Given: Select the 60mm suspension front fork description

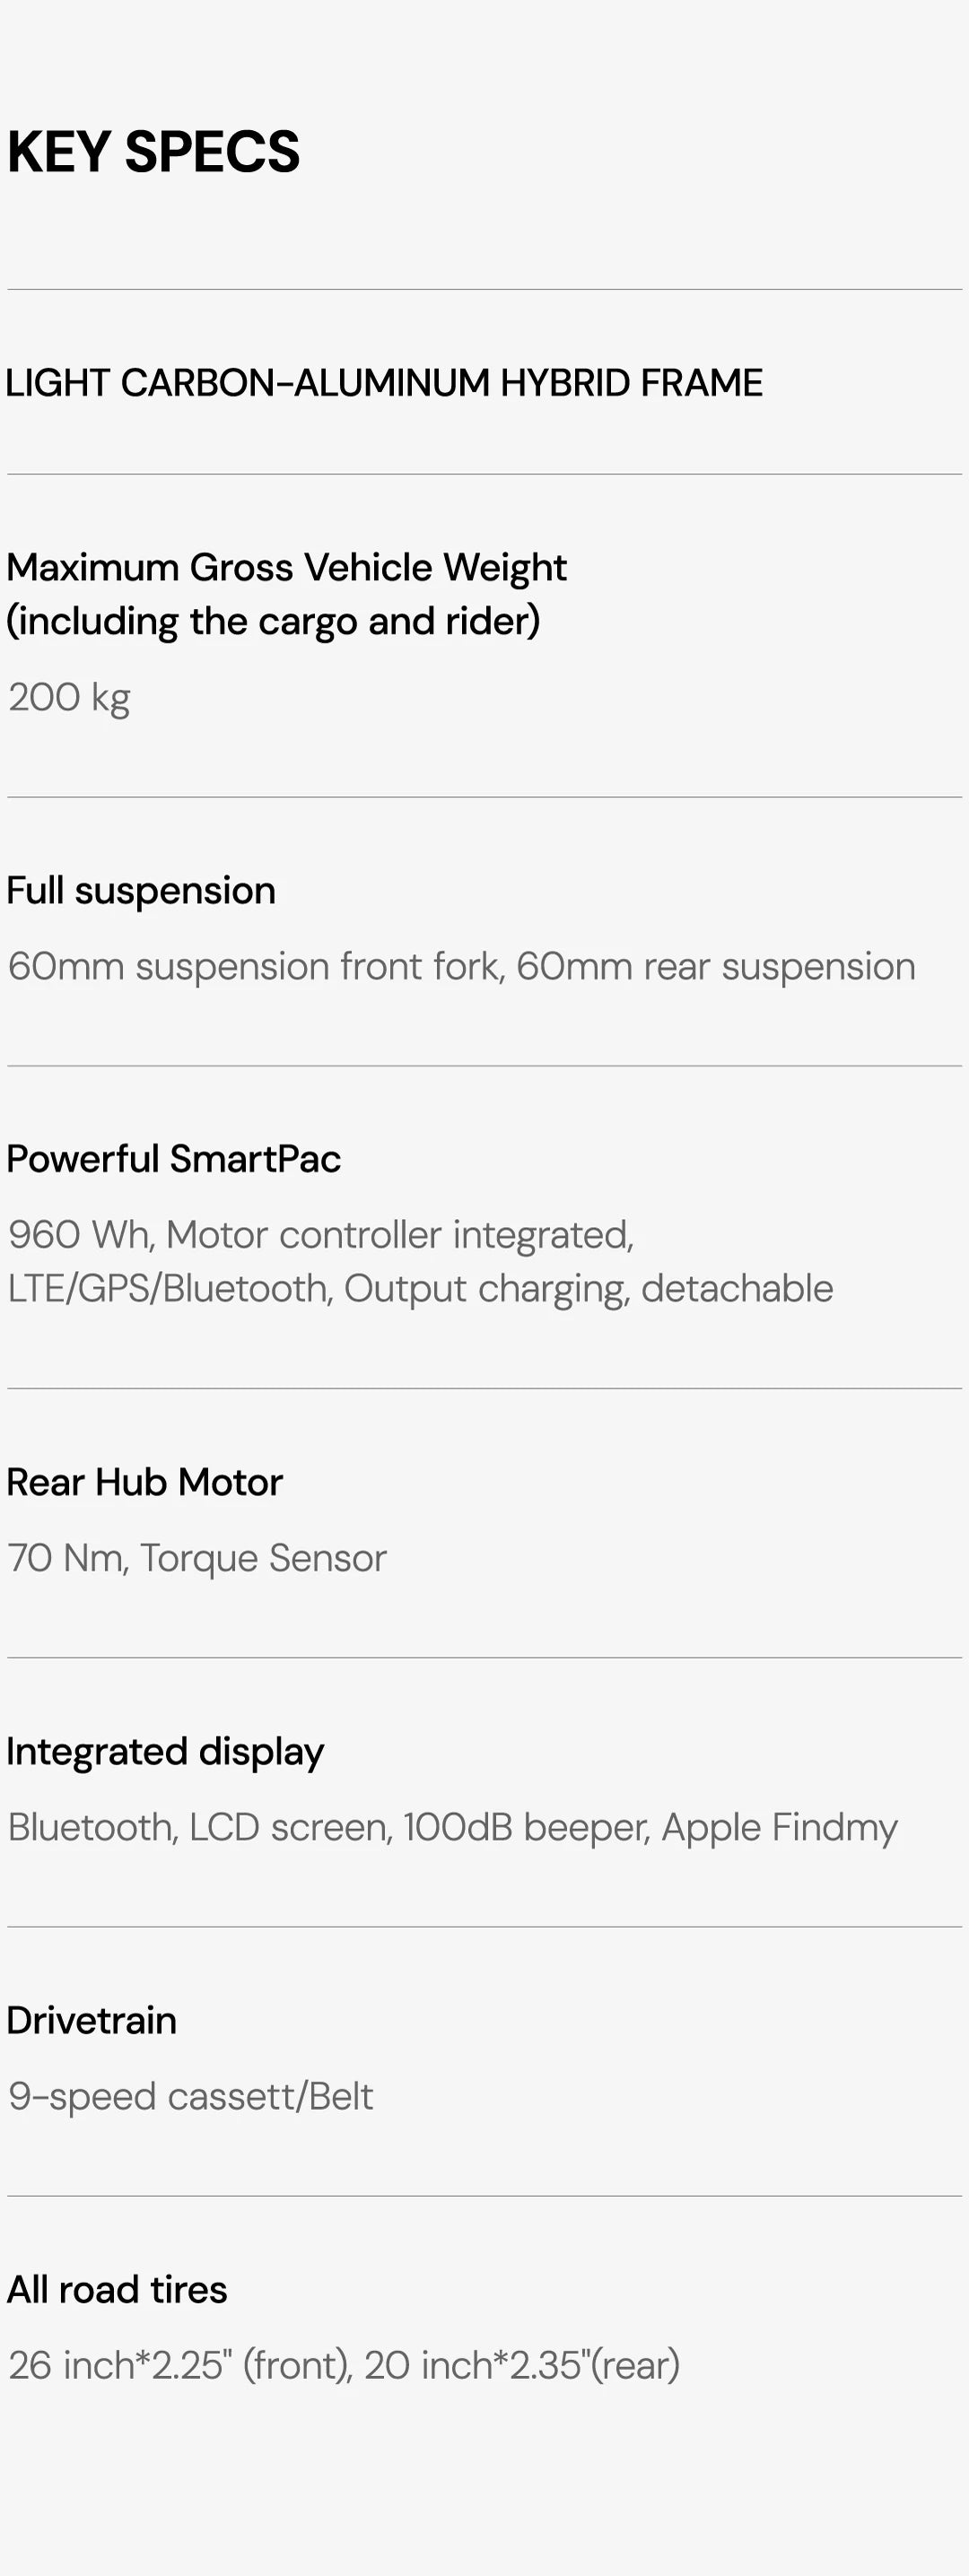Looking at the screenshot, I should pyautogui.click(x=461, y=966).
